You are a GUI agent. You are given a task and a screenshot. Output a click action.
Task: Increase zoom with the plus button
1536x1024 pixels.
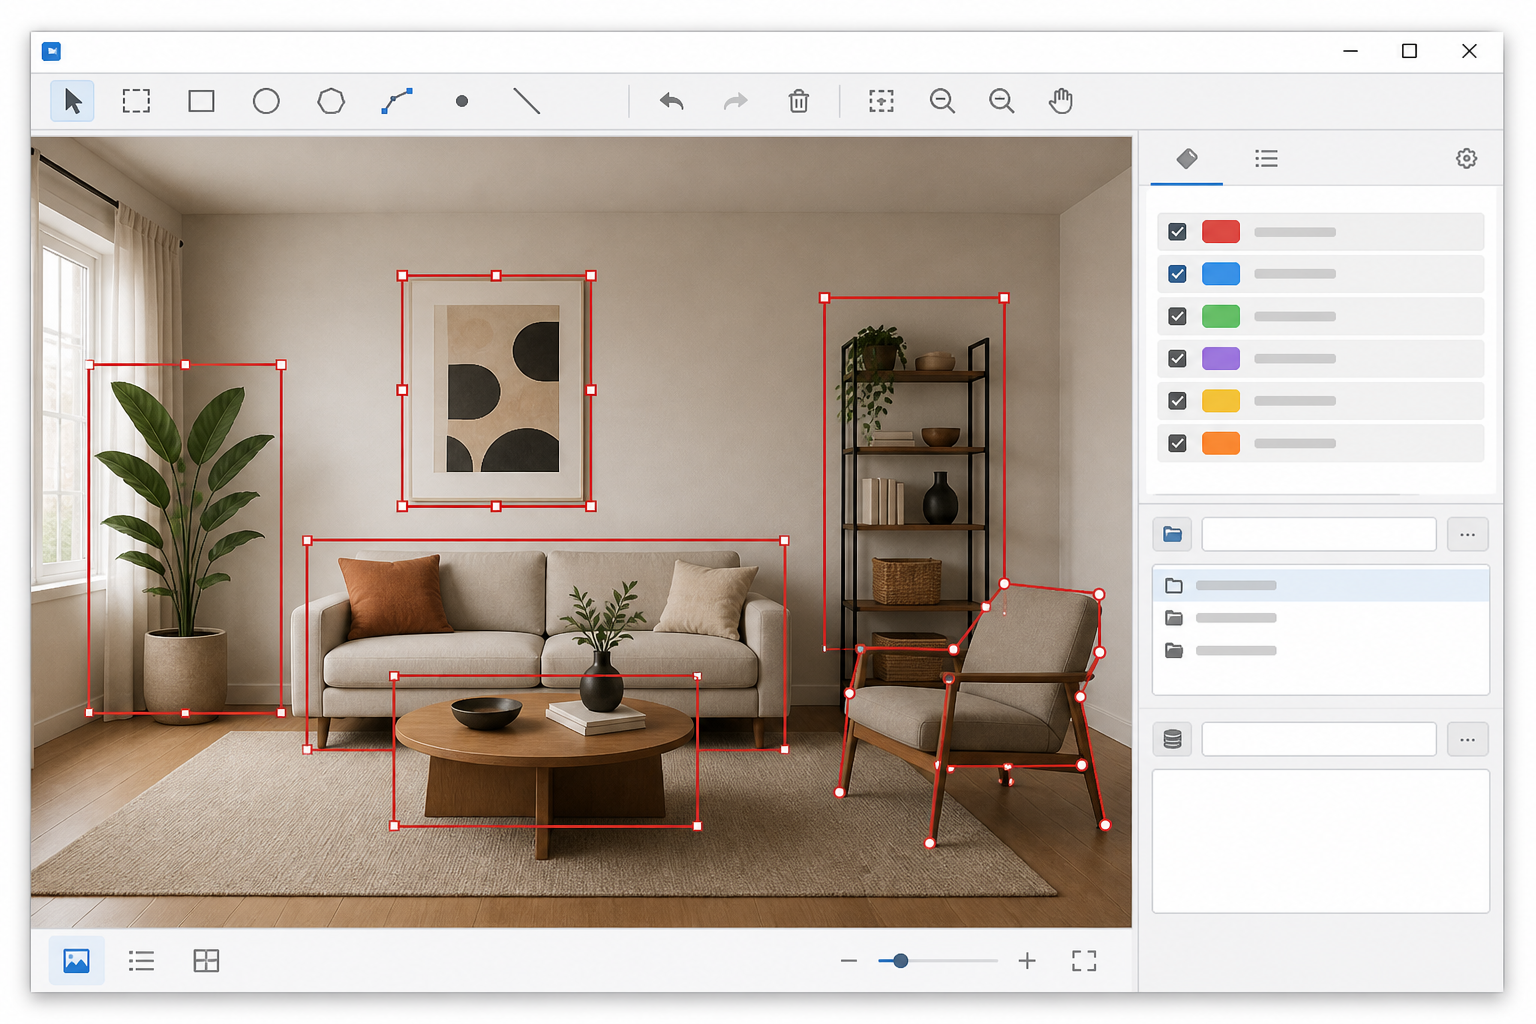pos(1027,961)
